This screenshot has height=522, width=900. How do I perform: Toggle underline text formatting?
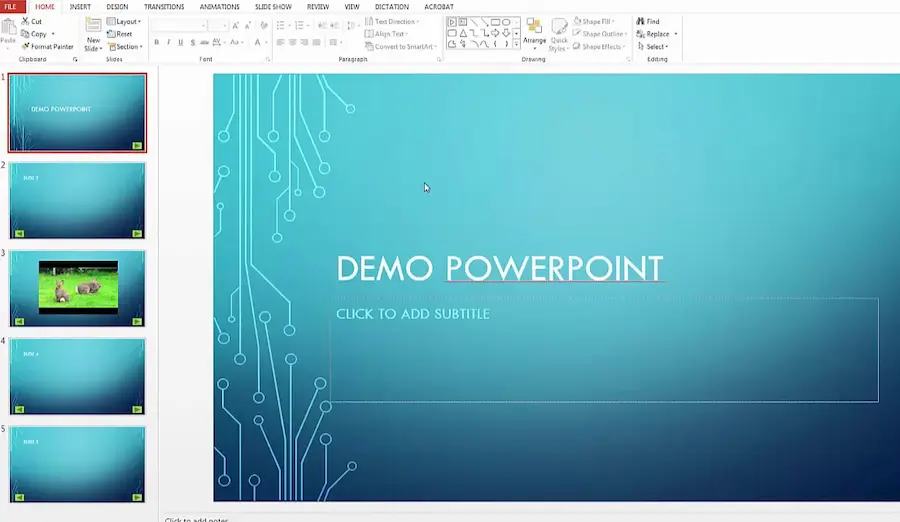point(180,42)
